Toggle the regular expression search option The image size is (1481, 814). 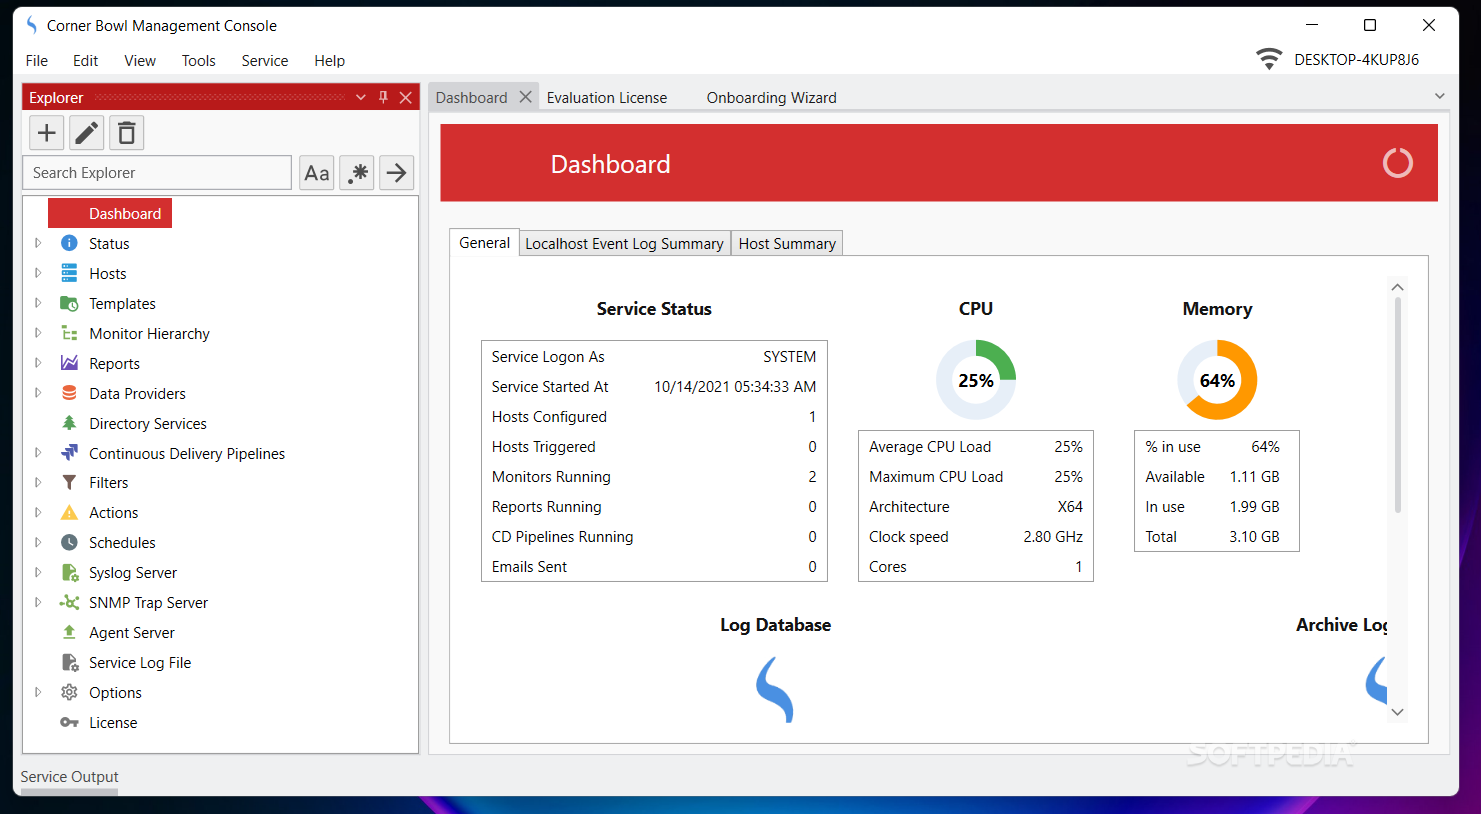click(357, 173)
